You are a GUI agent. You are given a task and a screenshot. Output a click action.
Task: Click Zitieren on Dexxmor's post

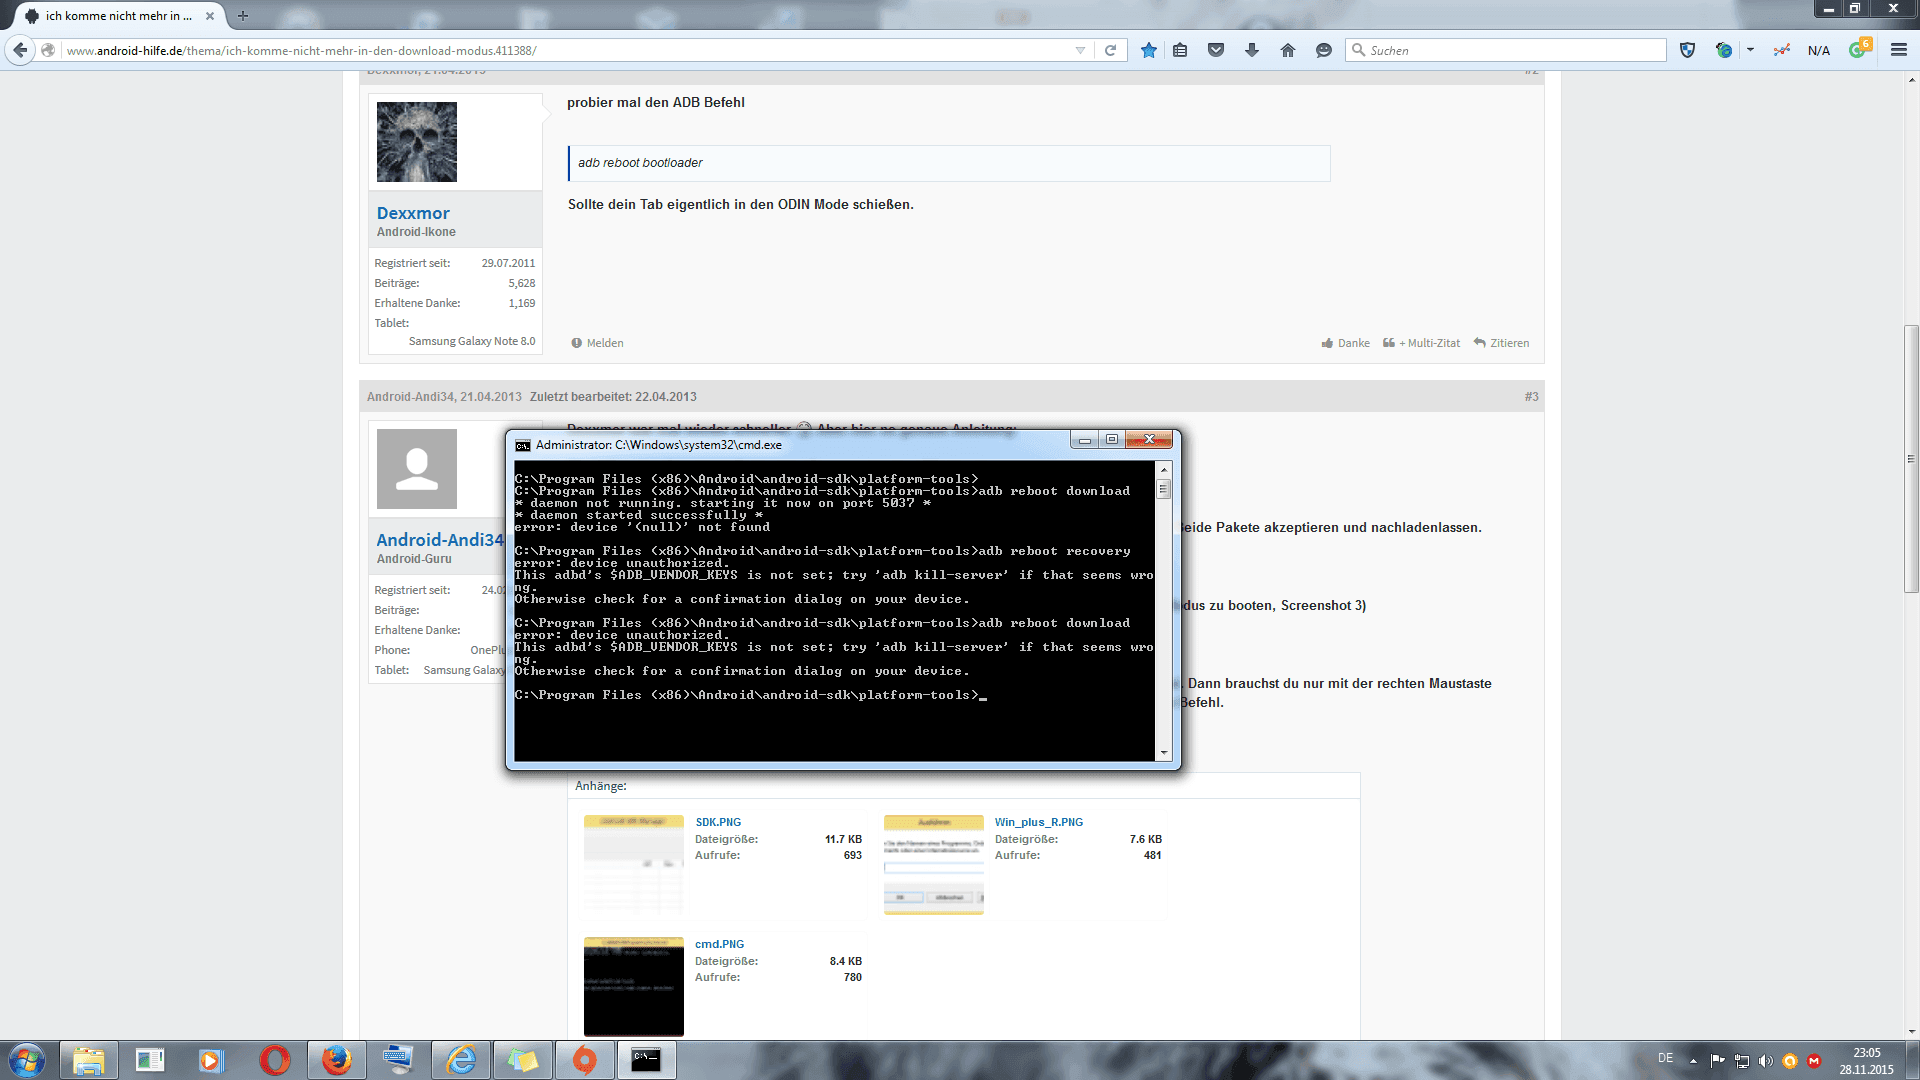click(1502, 343)
